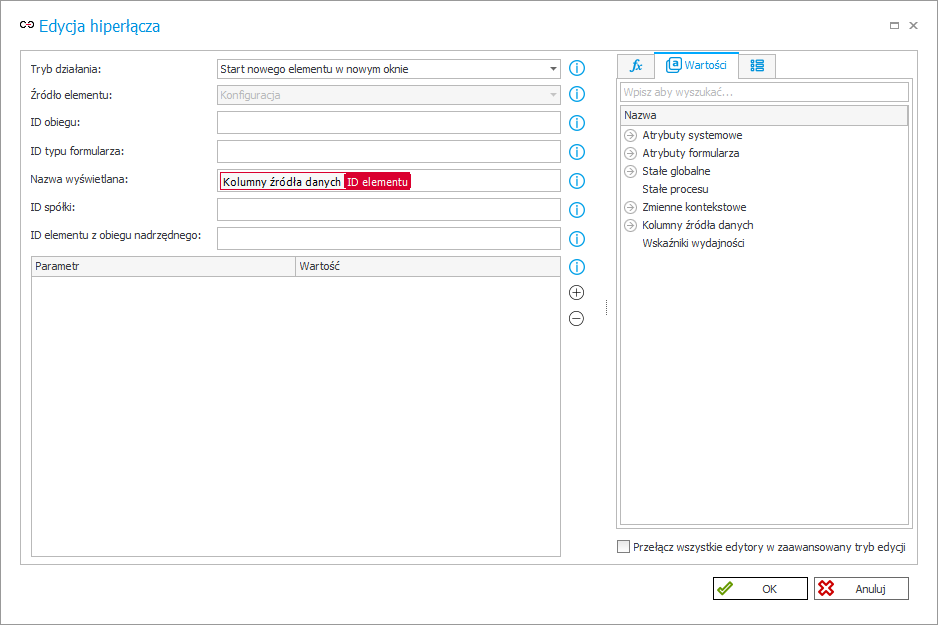Expand Atrybuty systemowe node
This screenshot has width=938, height=625.
pos(631,135)
